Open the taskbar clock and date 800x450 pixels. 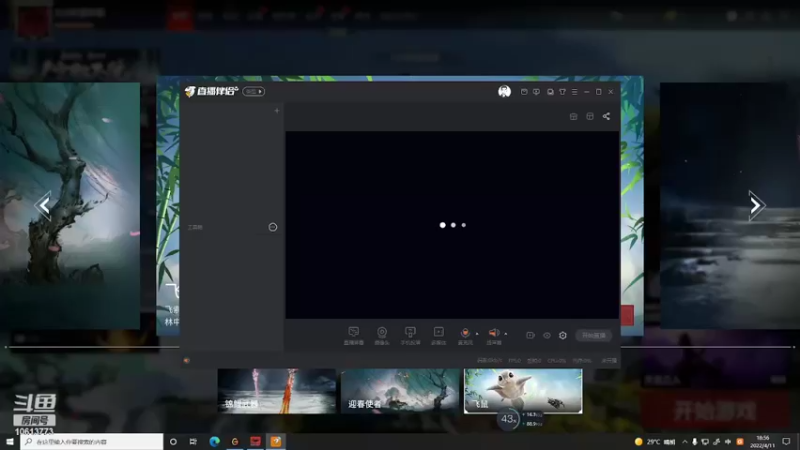point(763,442)
